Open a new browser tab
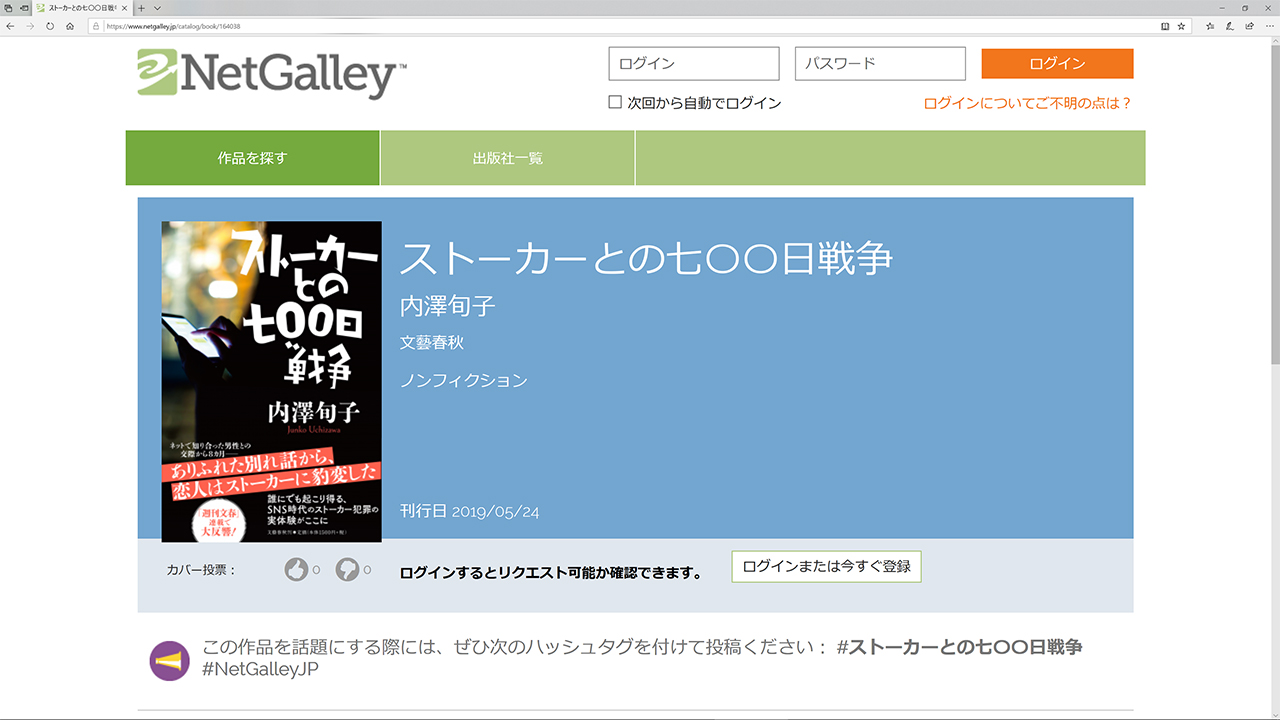Screen dimensions: 1280x720 (x=142, y=8)
